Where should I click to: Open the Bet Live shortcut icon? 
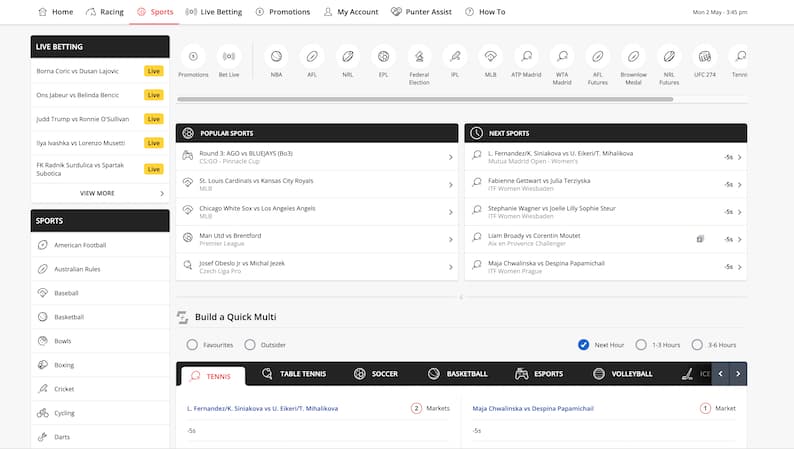229,57
